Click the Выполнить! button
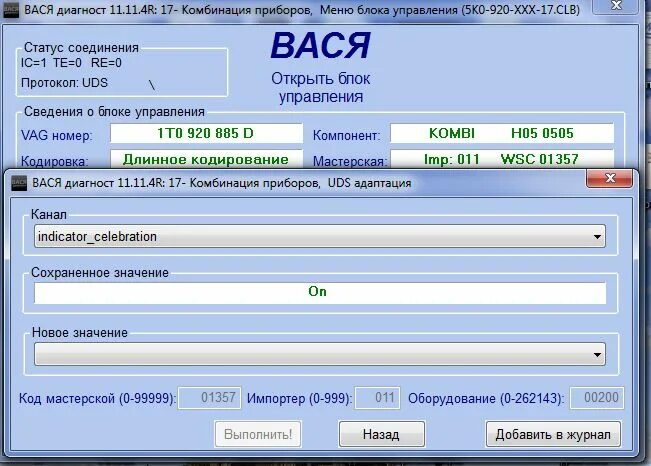 pos(258,434)
